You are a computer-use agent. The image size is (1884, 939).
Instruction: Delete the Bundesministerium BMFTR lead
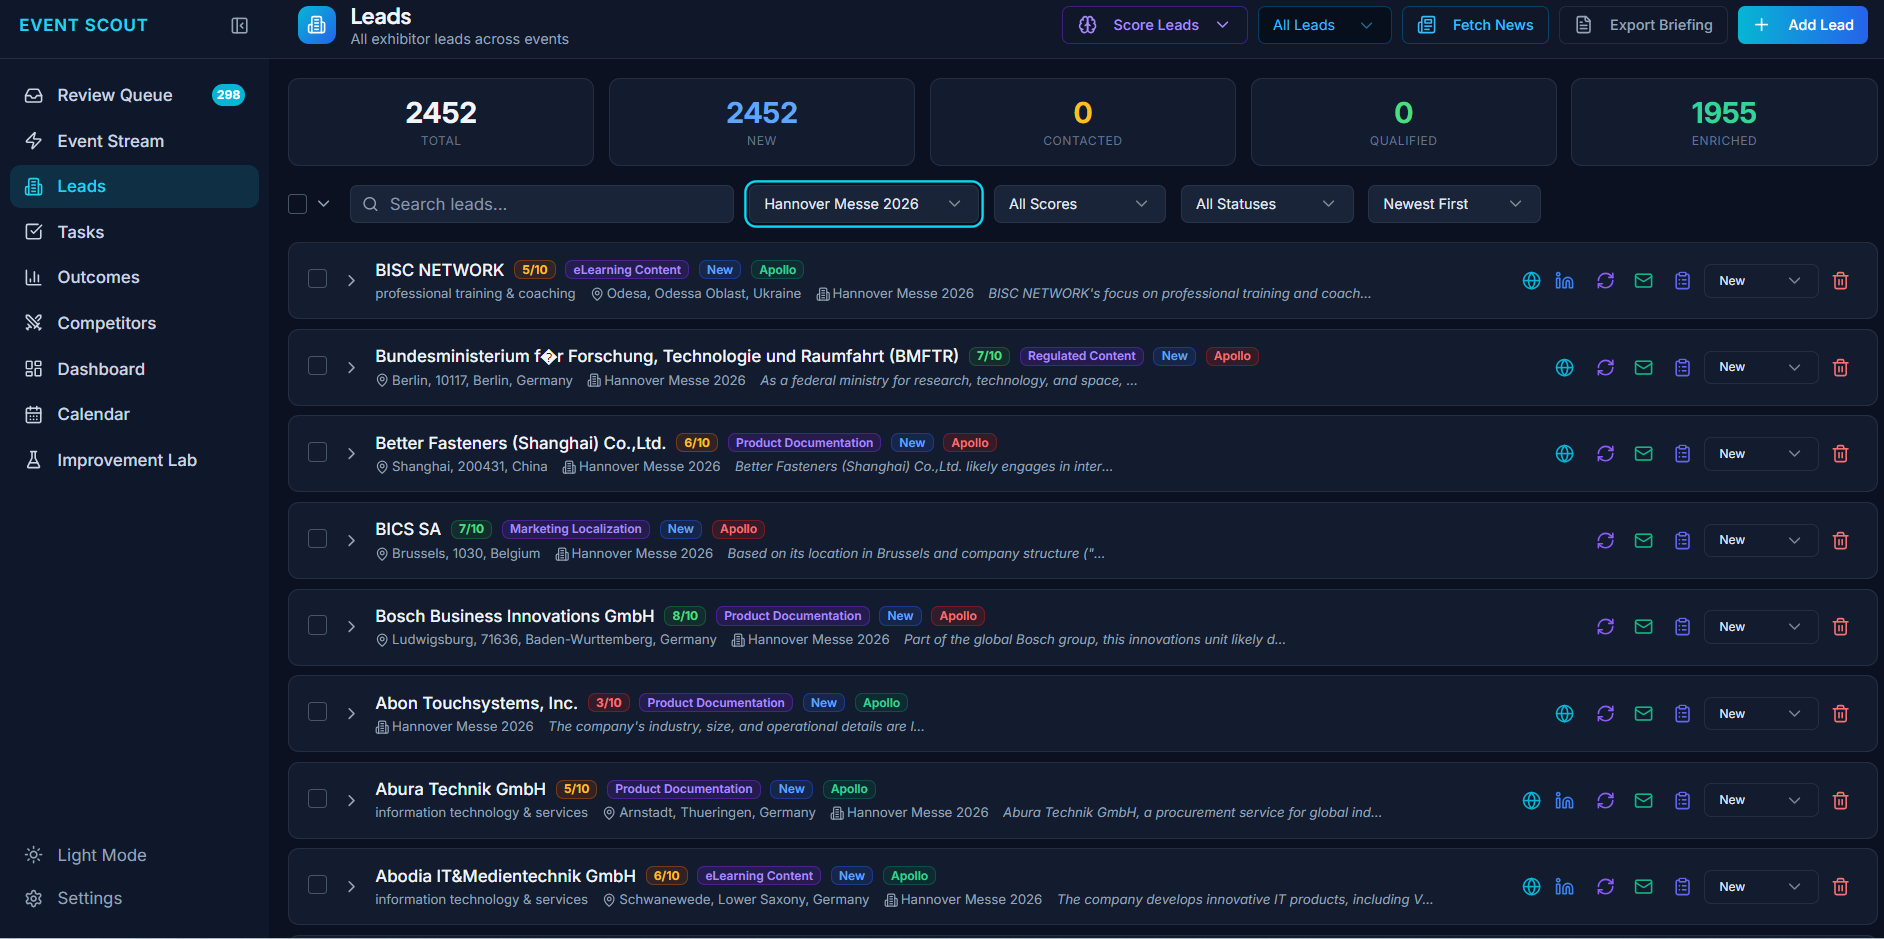[x=1841, y=368]
